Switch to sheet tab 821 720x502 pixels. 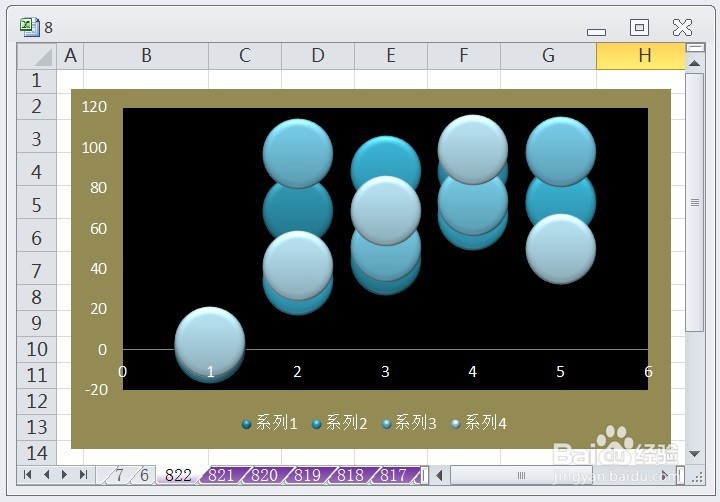(221, 475)
